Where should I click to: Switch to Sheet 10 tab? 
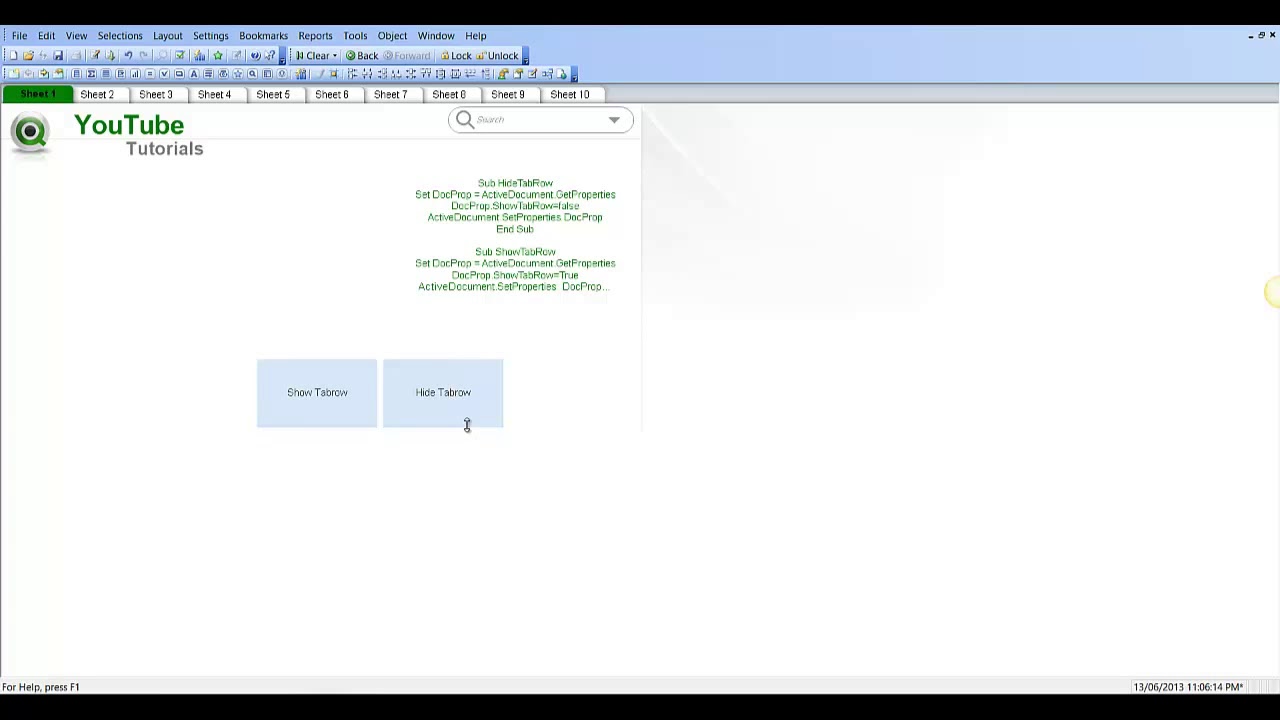(x=570, y=94)
